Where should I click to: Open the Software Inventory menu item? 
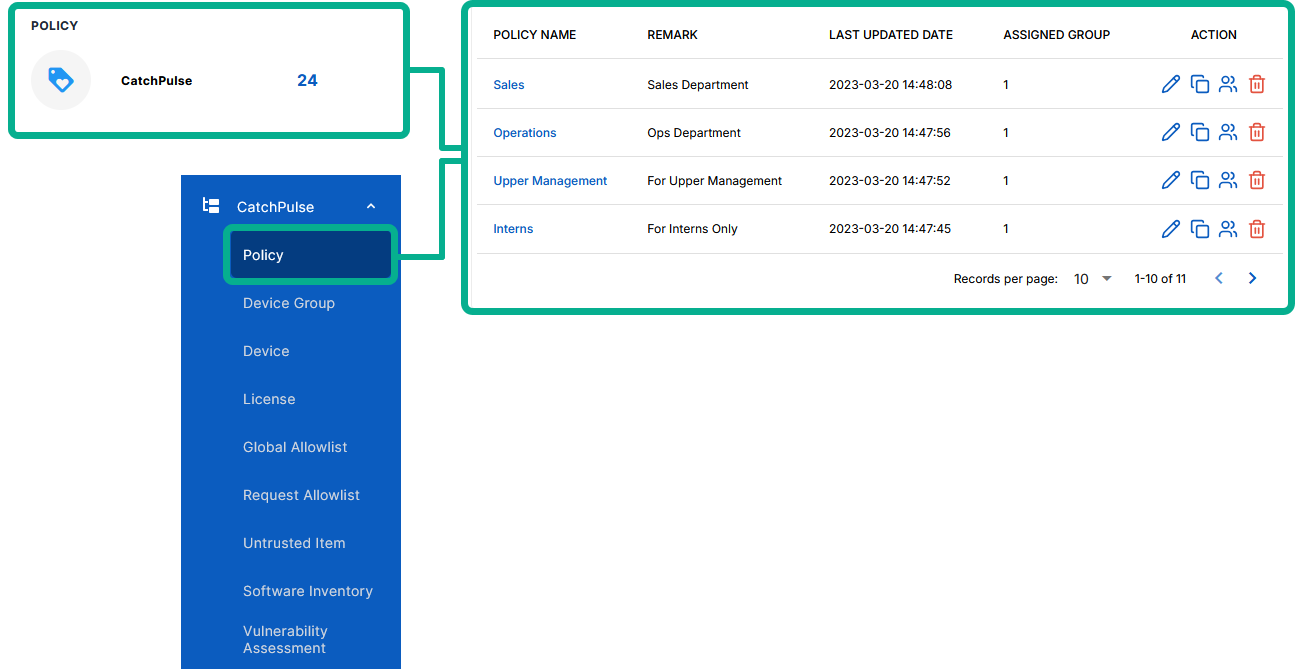[x=308, y=591]
